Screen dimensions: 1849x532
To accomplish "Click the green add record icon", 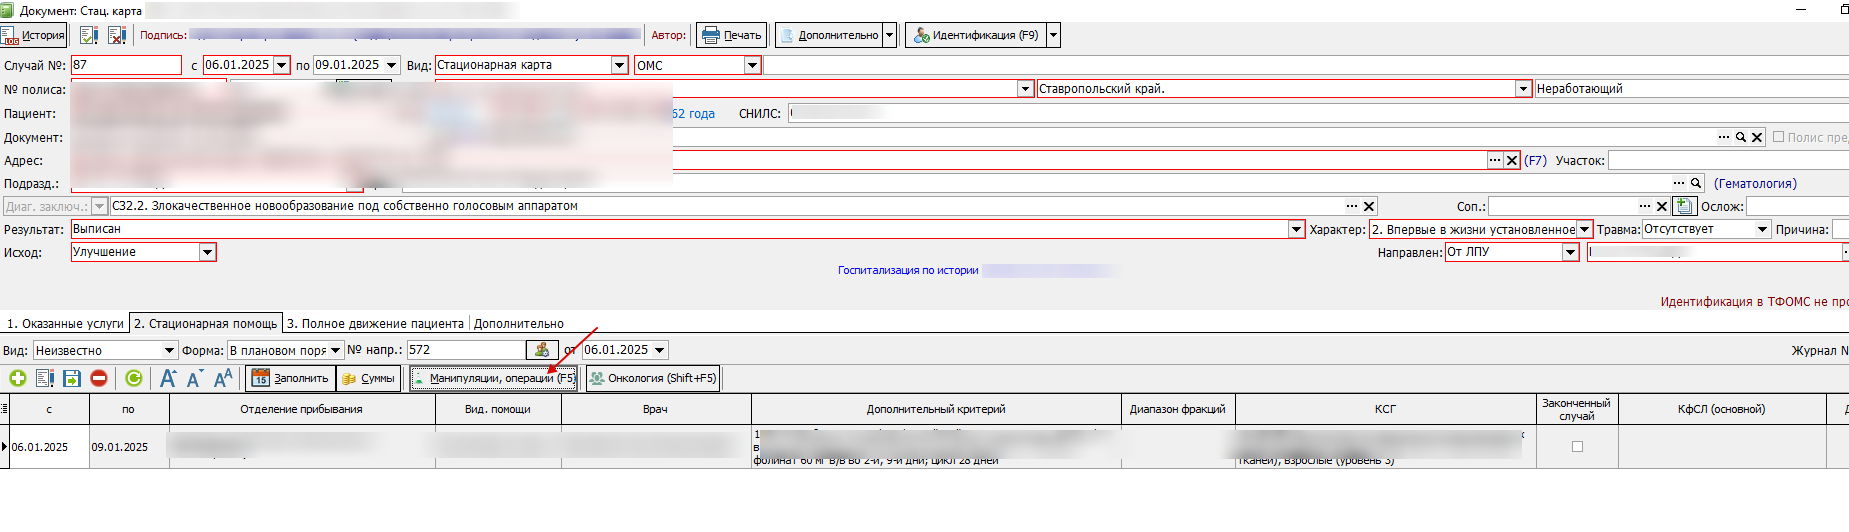I will click(x=18, y=378).
